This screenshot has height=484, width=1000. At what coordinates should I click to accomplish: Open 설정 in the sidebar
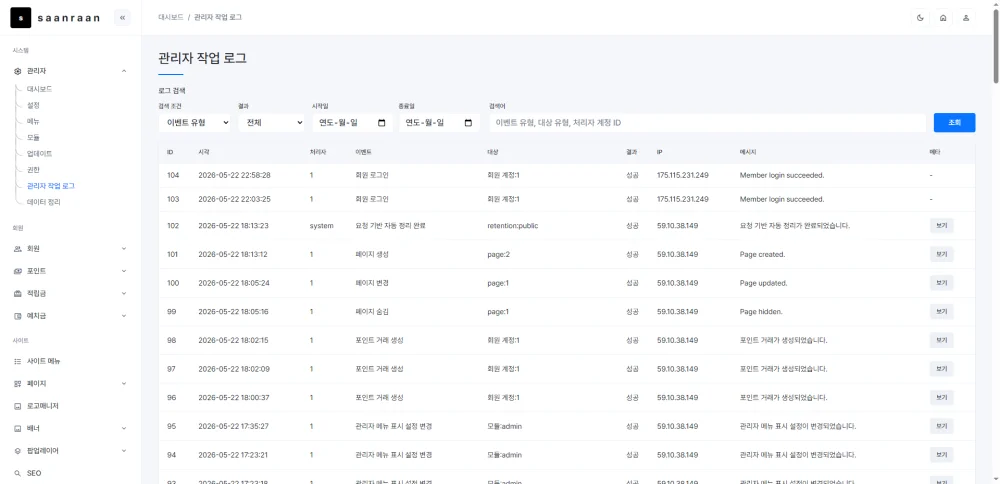[33, 105]
